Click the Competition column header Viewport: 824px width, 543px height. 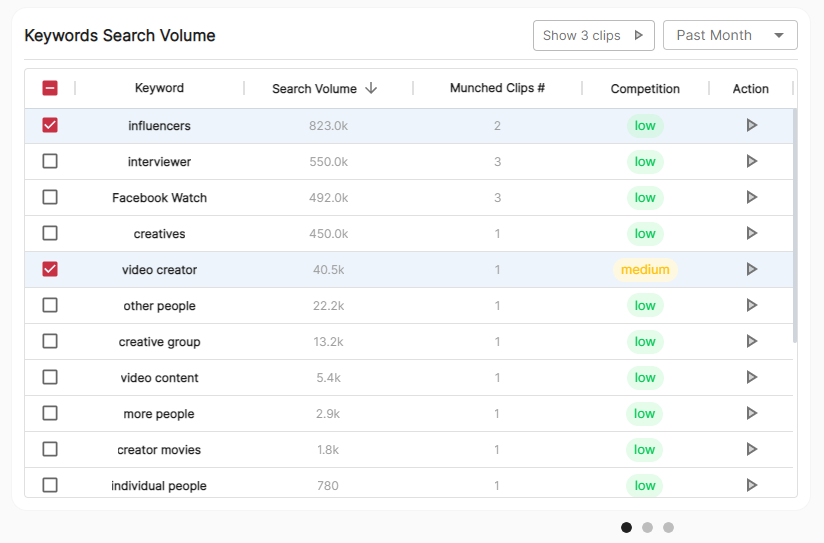645,89
